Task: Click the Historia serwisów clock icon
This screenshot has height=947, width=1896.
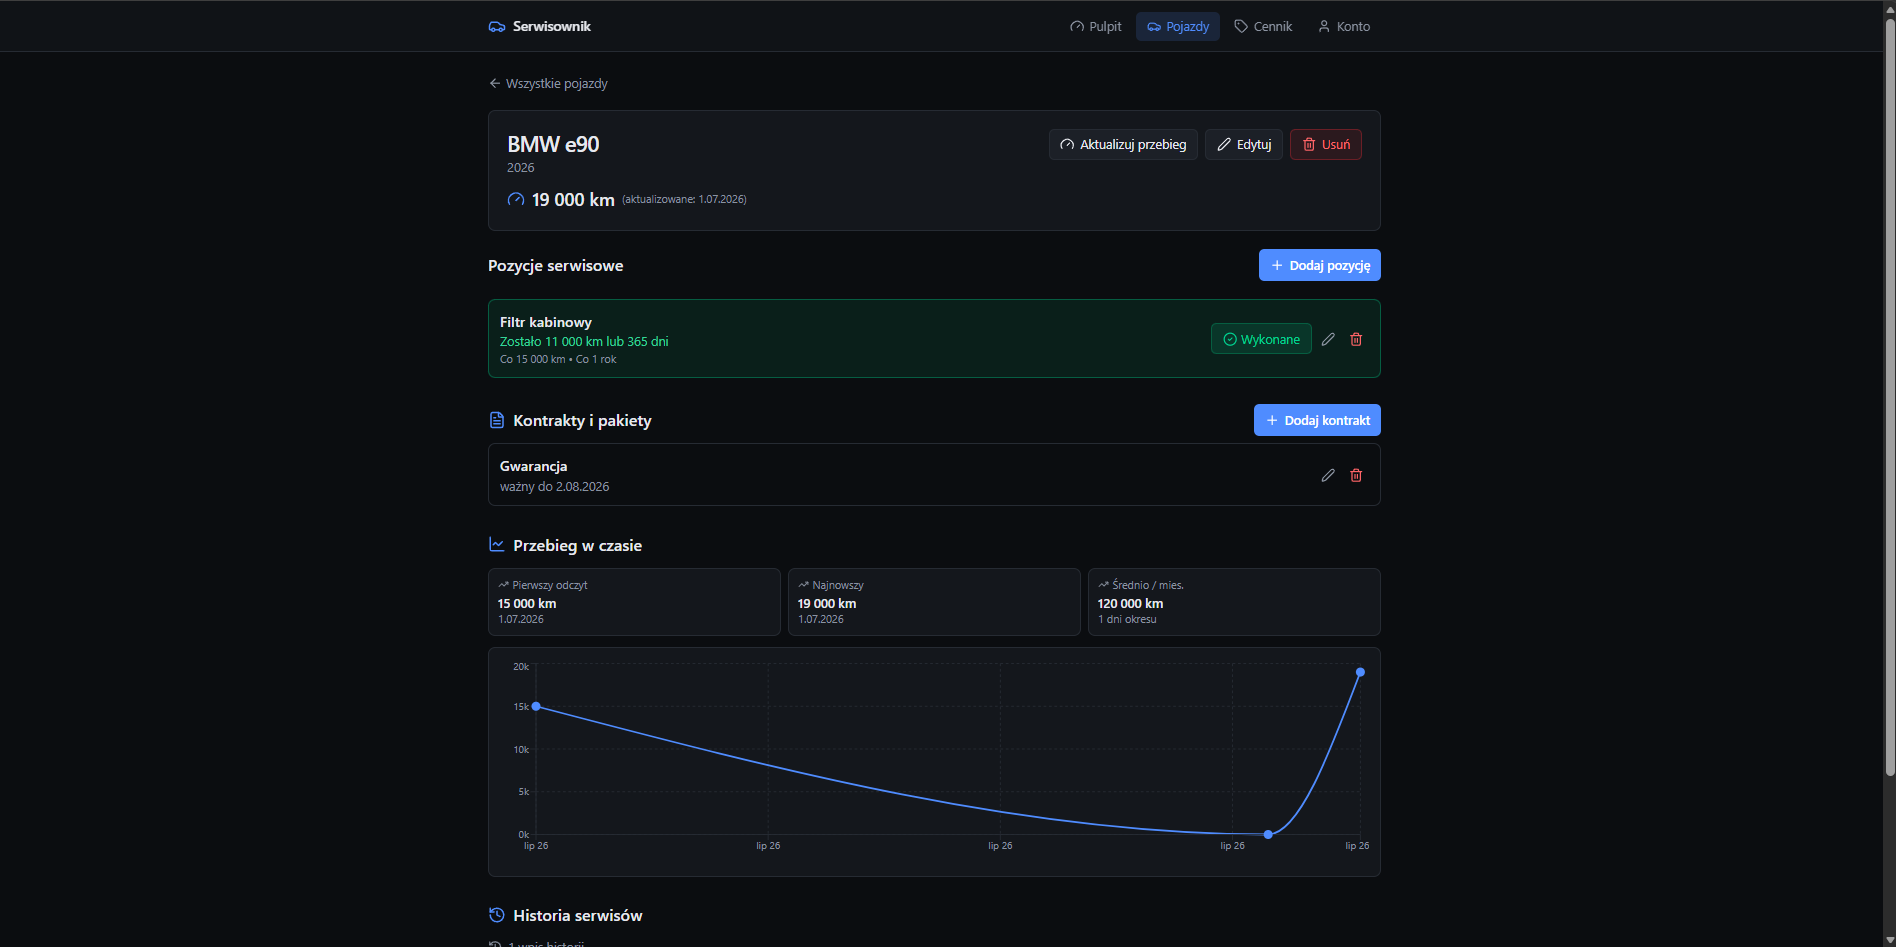Action: click(497, 915)
